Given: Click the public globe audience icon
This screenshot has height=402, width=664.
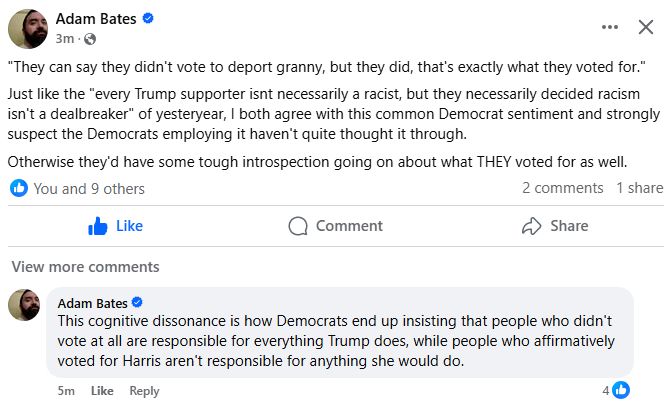Looking at the screenshot, I should tap(90, 39).
